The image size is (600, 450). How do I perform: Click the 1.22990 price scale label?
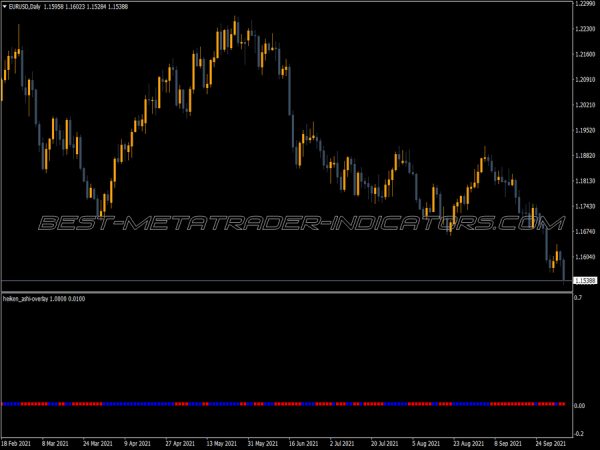coord(585,3)
